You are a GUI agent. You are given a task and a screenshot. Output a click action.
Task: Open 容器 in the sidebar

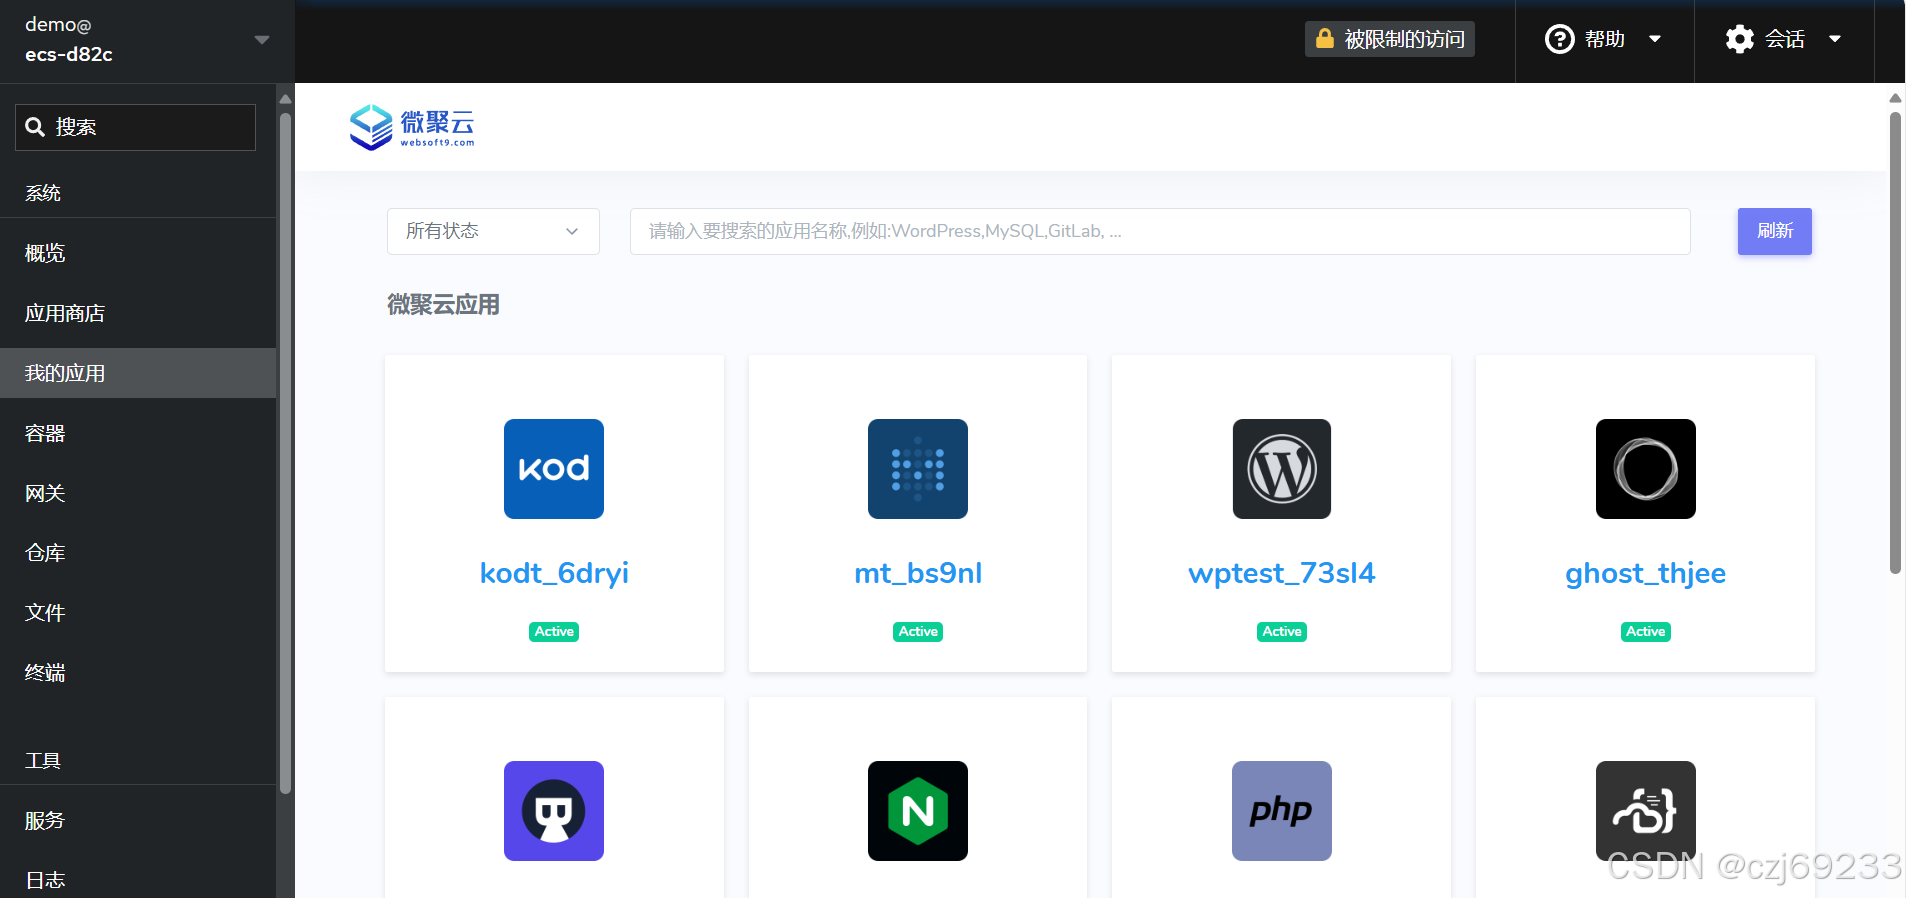click(x=138, y=433)
